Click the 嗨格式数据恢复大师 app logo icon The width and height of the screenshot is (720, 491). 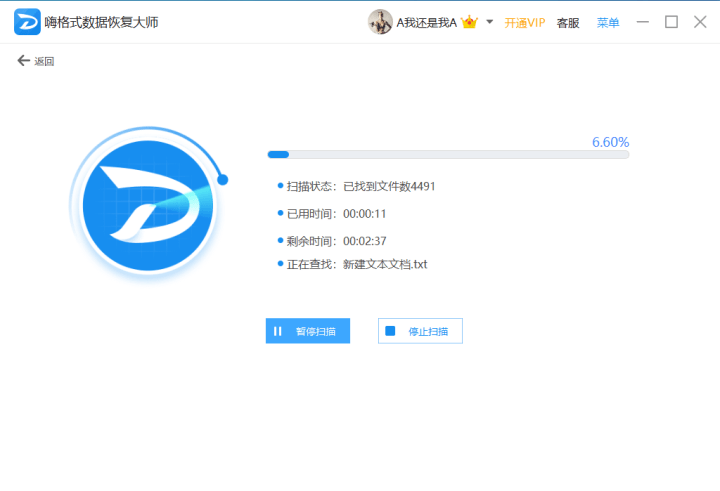(x=27, y=22)
